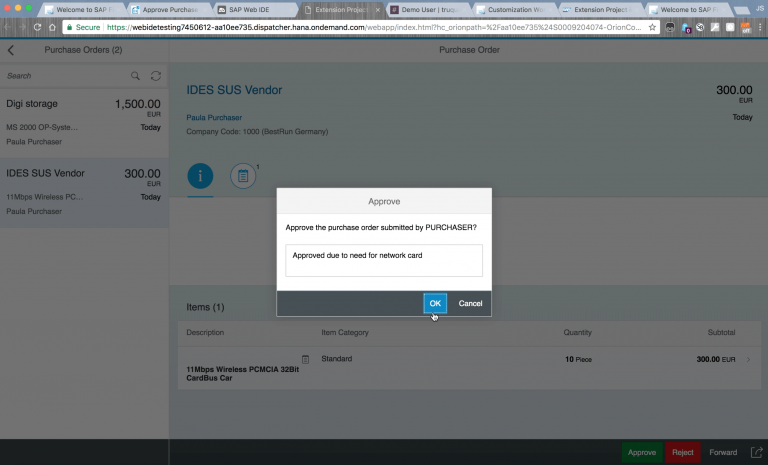
Task: Click the browser address bar URL
Action: click(x=374, y=27)
